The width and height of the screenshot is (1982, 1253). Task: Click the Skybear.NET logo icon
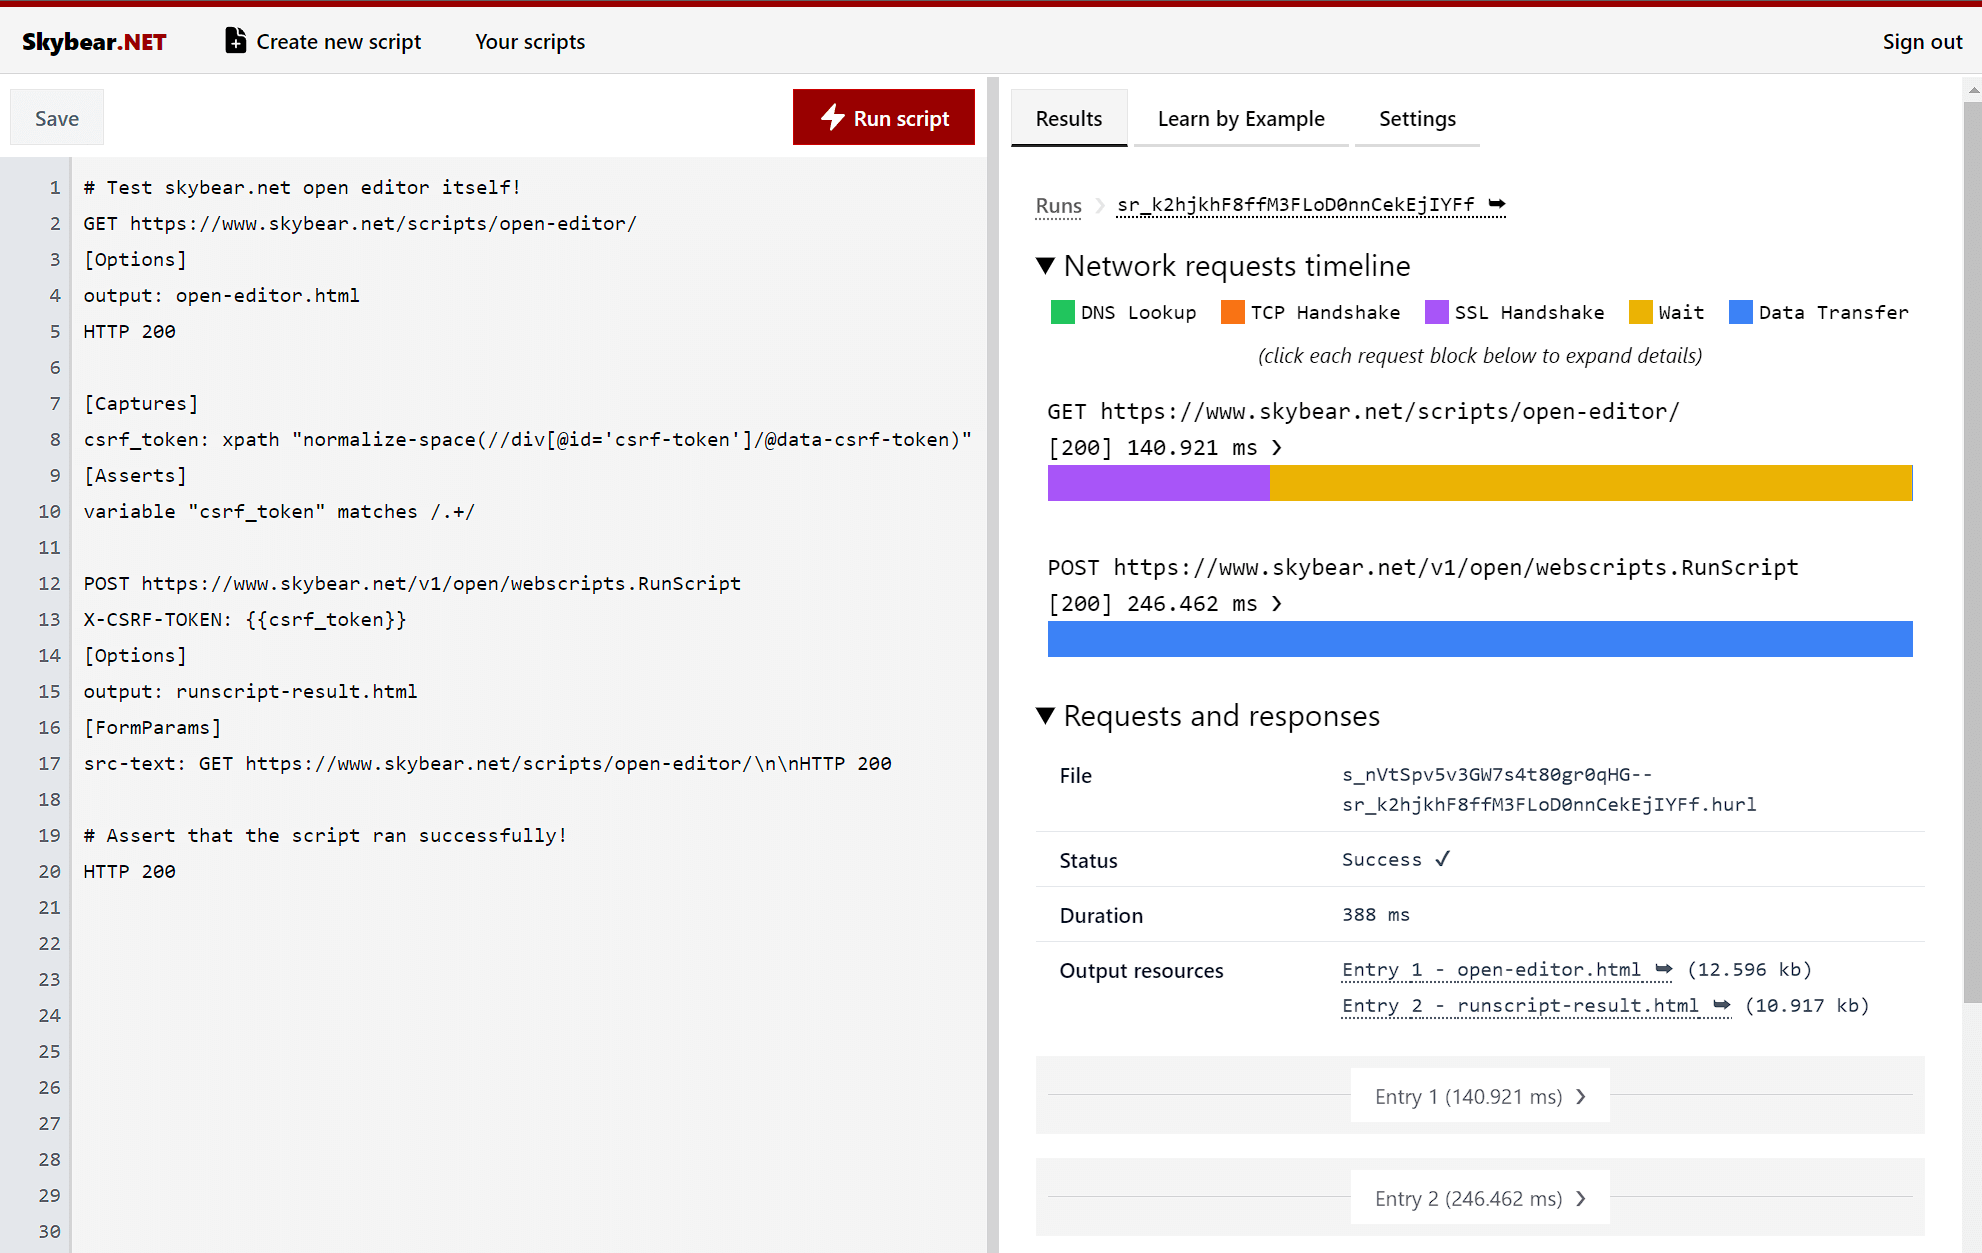coord(97,40)
